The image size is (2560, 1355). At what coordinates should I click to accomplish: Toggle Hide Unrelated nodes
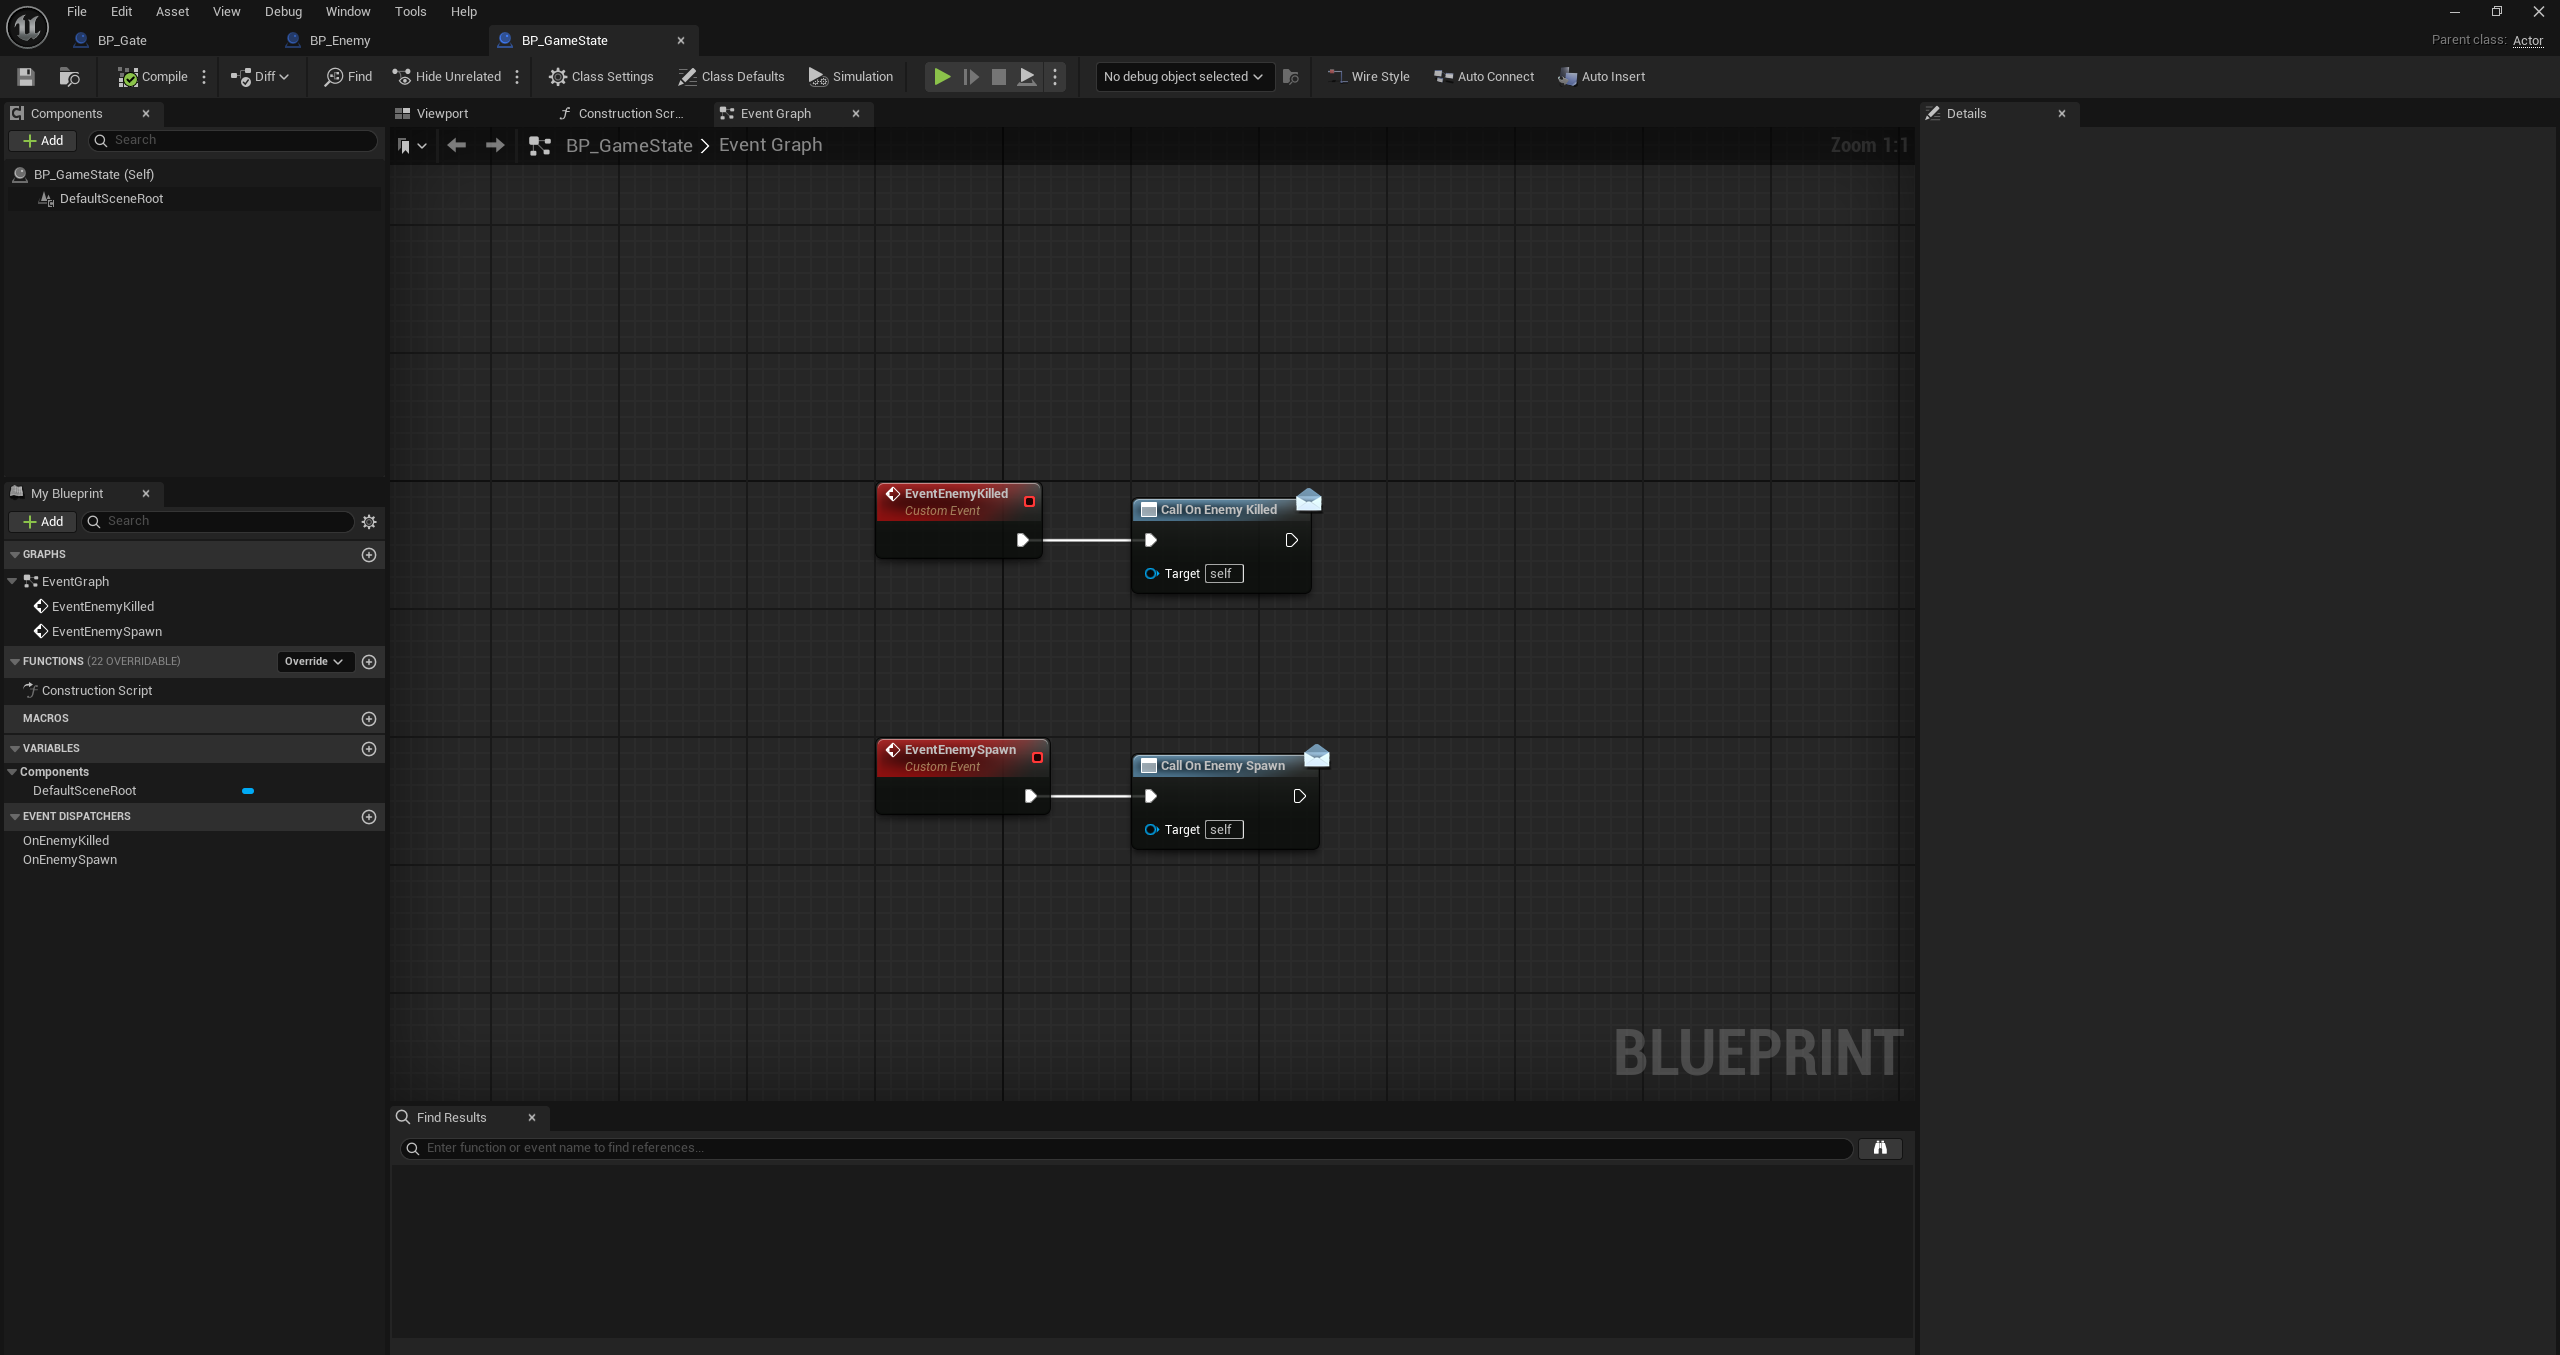coord(447,77)
